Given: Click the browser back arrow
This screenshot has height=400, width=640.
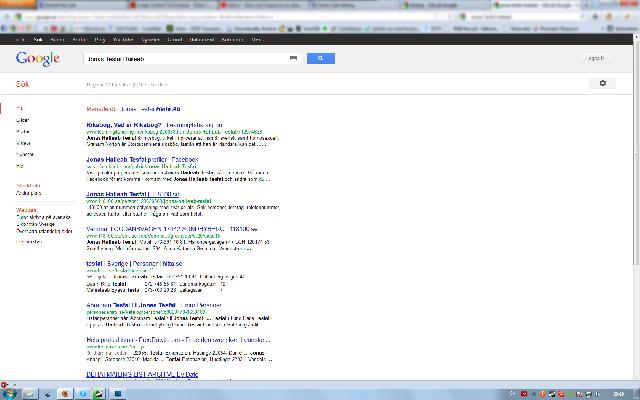Looking at the screenshot, I should (x=7, y=17).
